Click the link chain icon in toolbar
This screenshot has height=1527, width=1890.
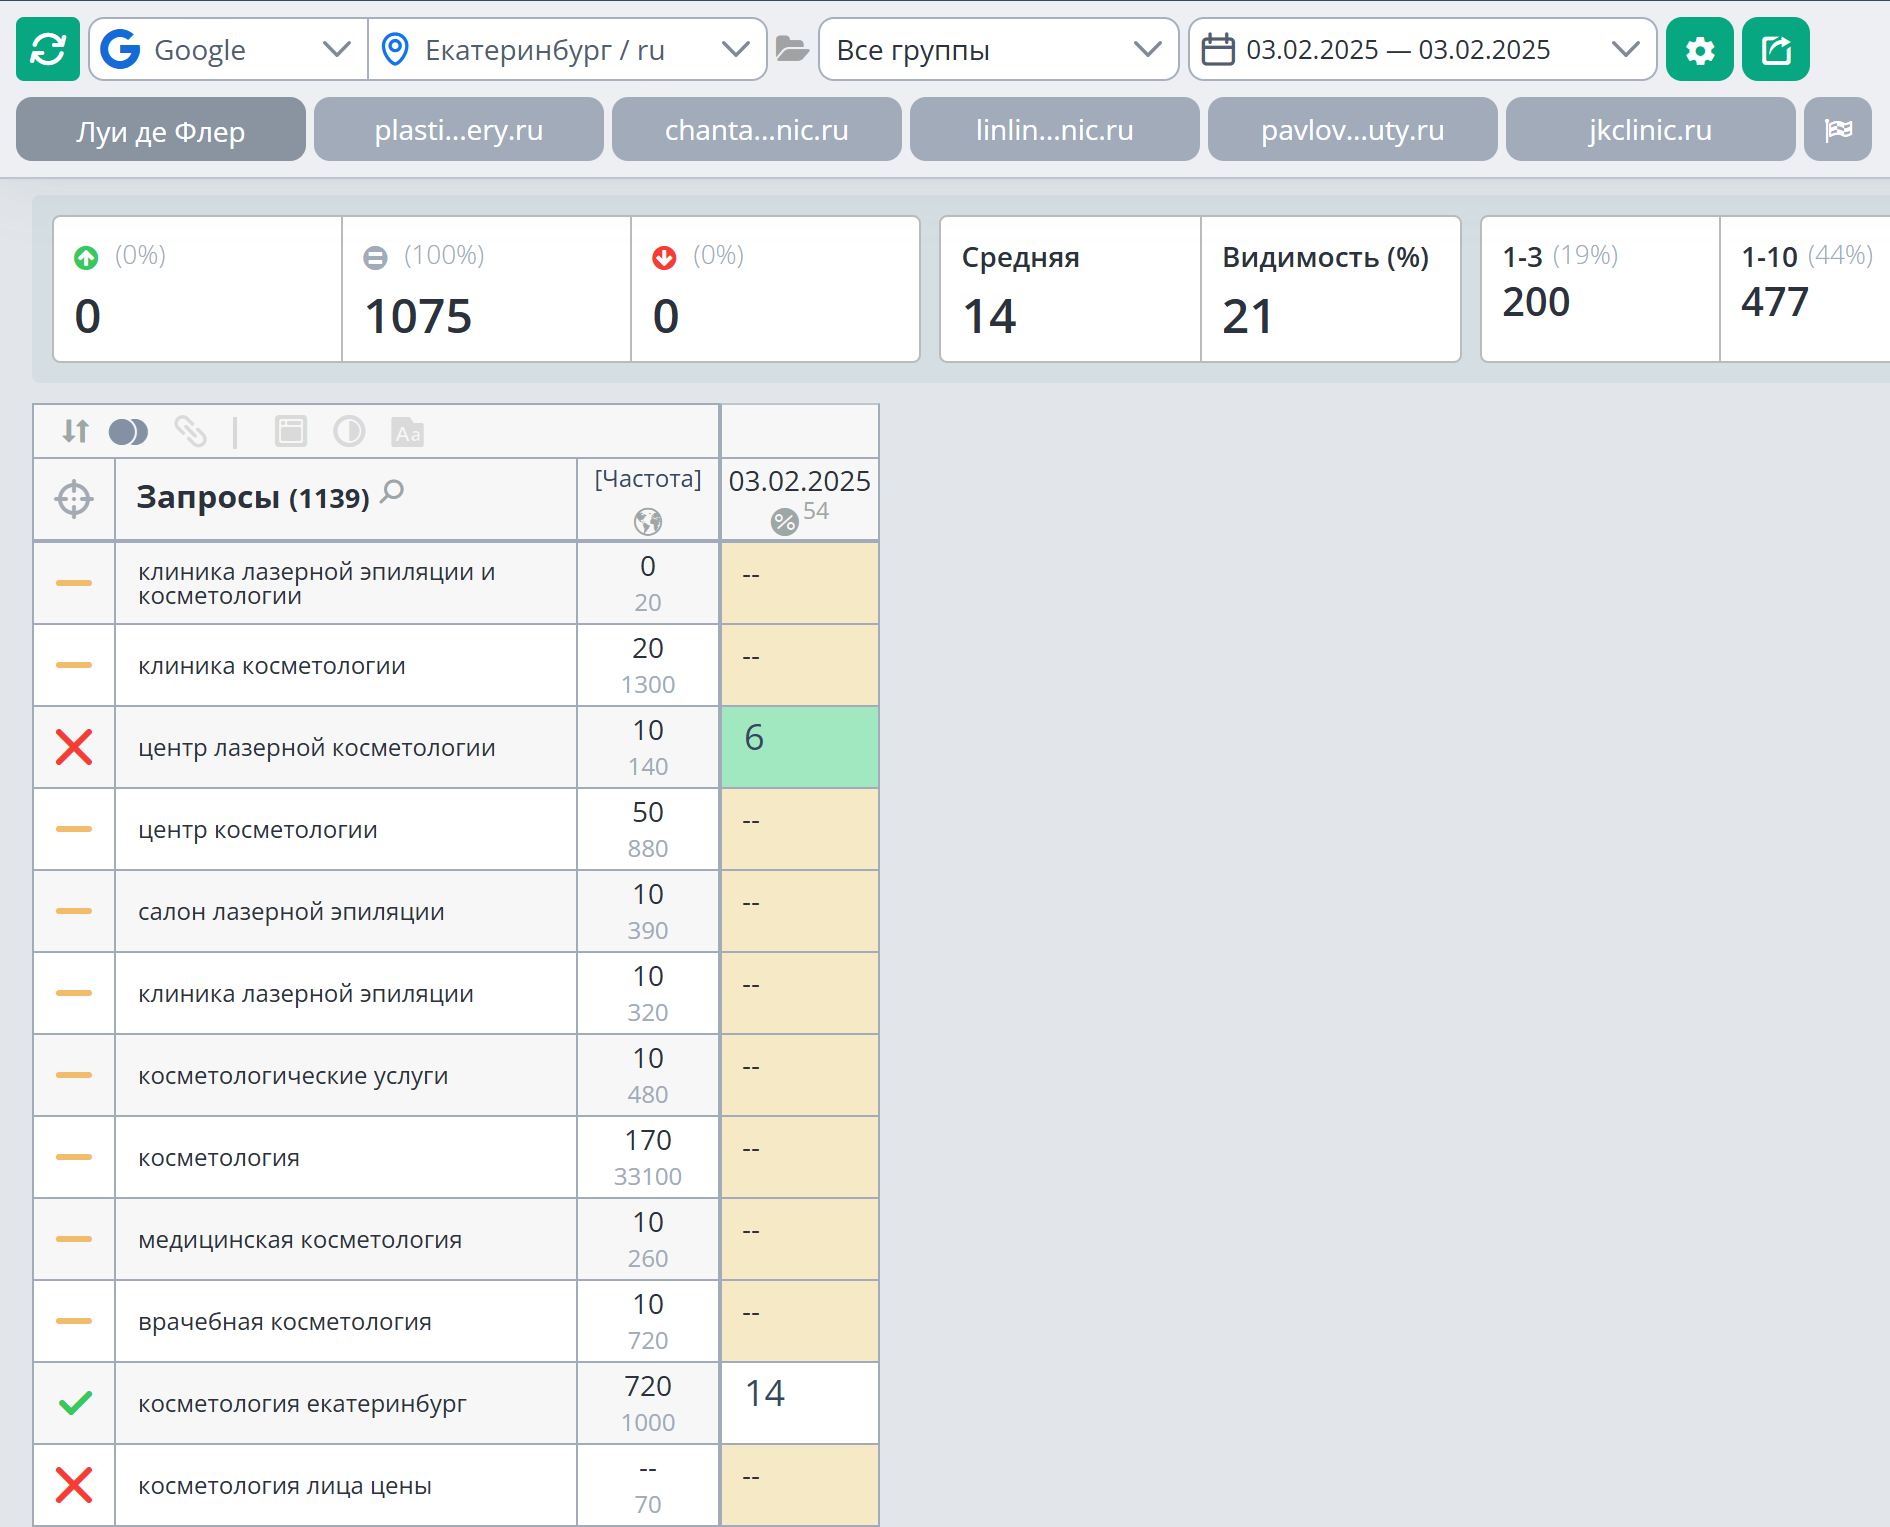click(190, 431)
